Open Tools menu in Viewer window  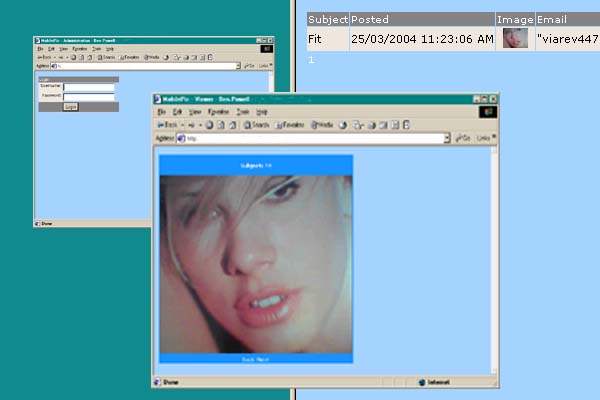[243, 112]
